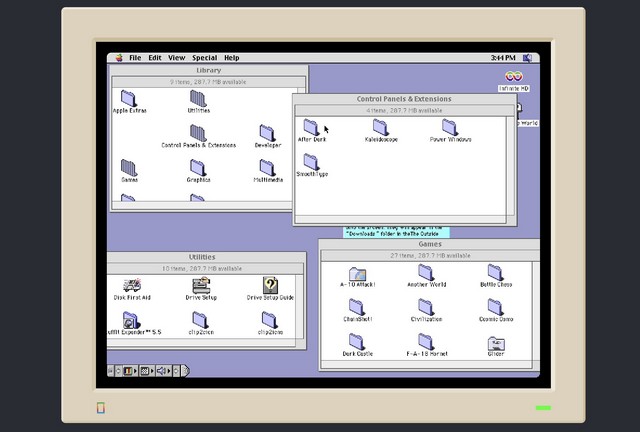Image resolution: width=640 pixels, height=432 pixels.
Task: Collapse the Control Strip using its end tab
Action: click(185, 371)
